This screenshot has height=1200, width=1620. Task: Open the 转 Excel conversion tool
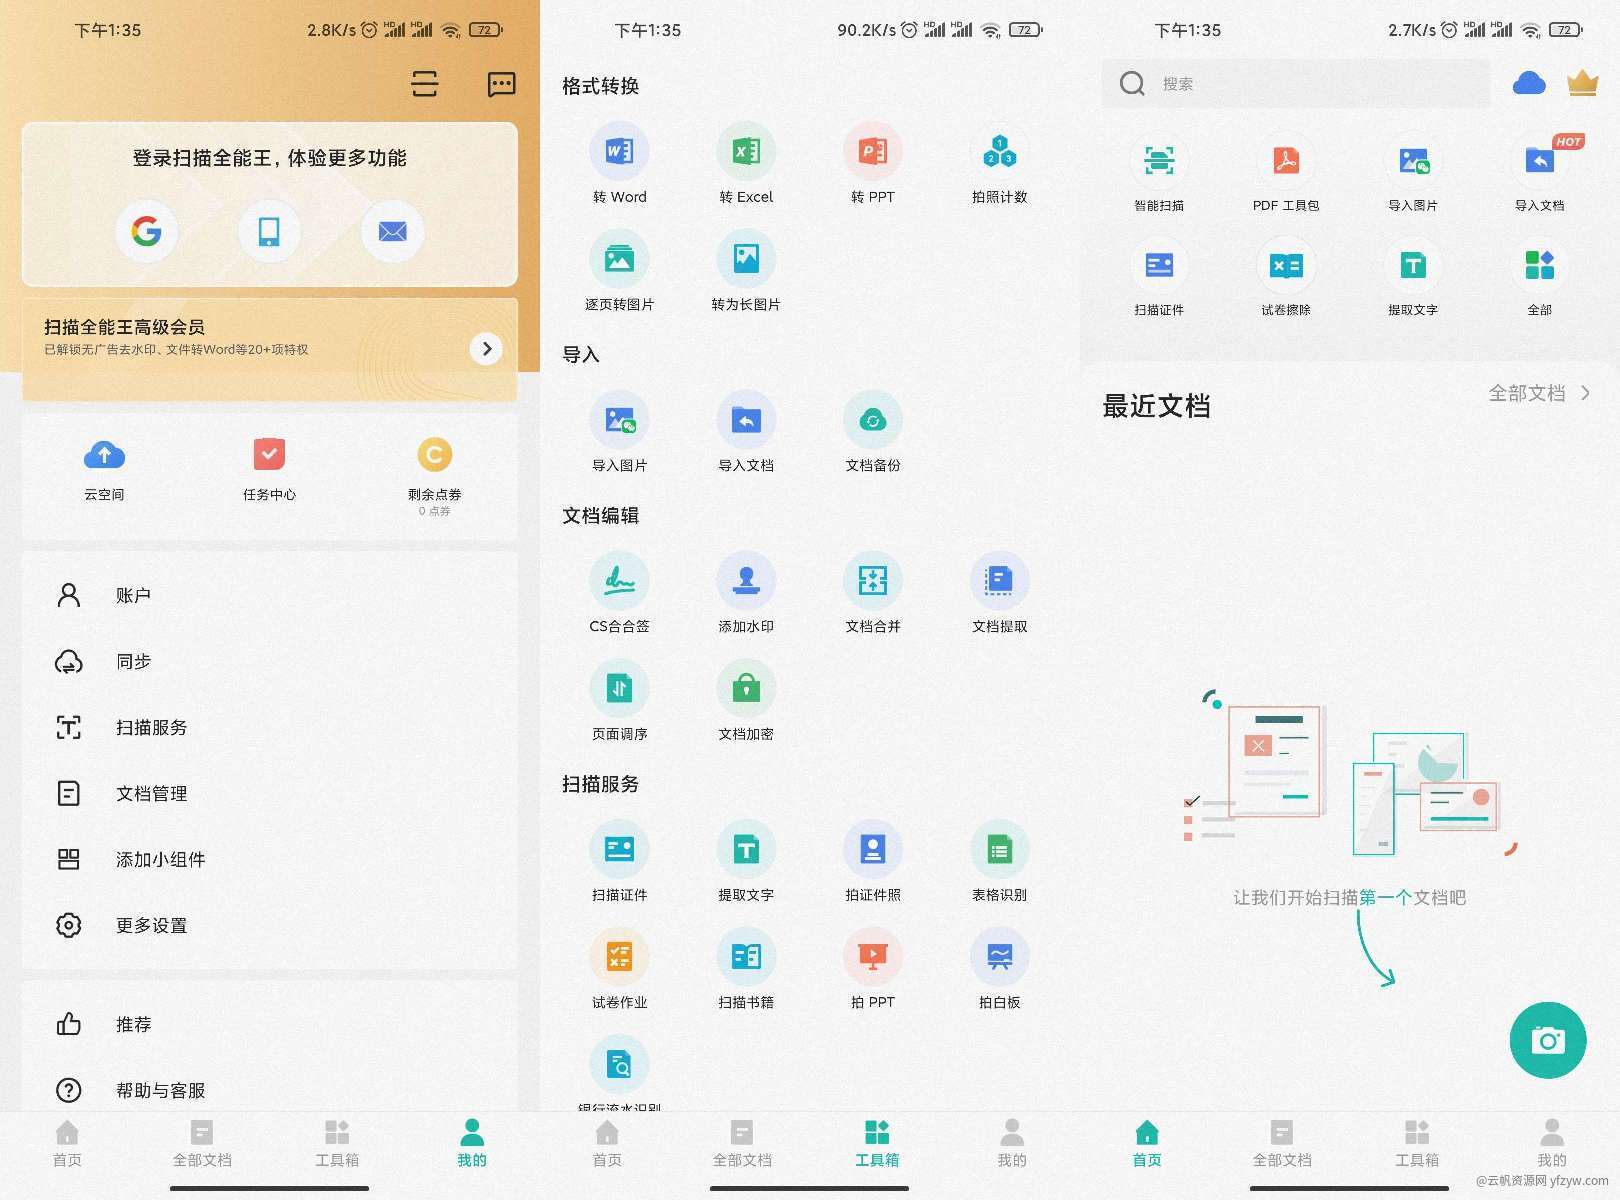pos(746,164)
